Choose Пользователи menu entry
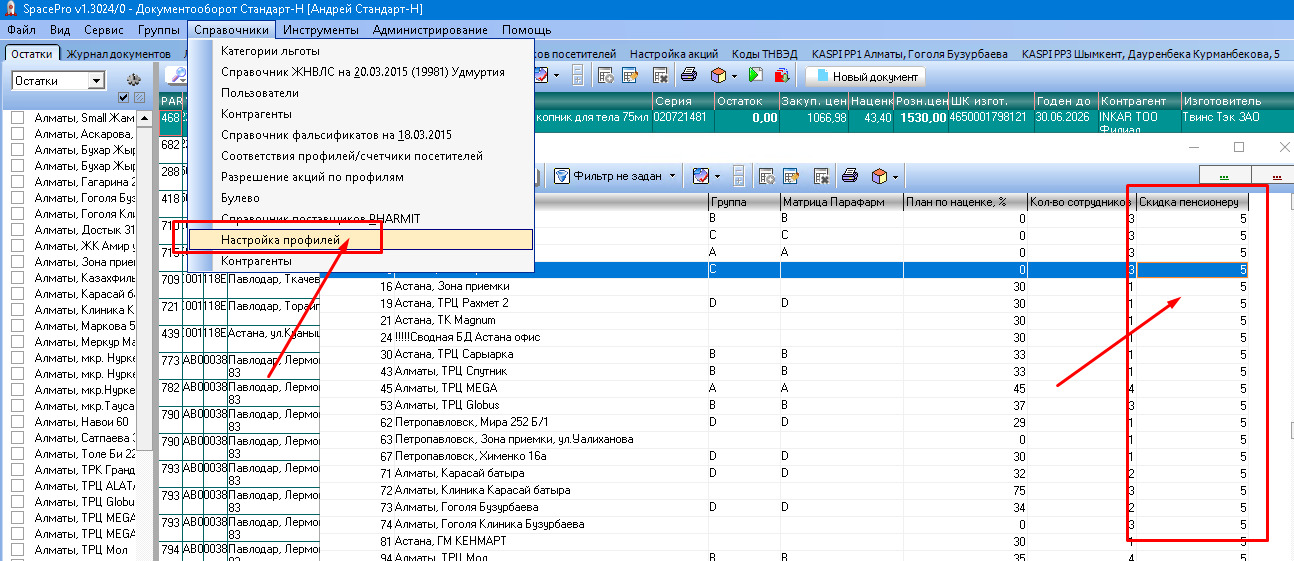This screenshot has width=1294, height=561. [361, 93]
